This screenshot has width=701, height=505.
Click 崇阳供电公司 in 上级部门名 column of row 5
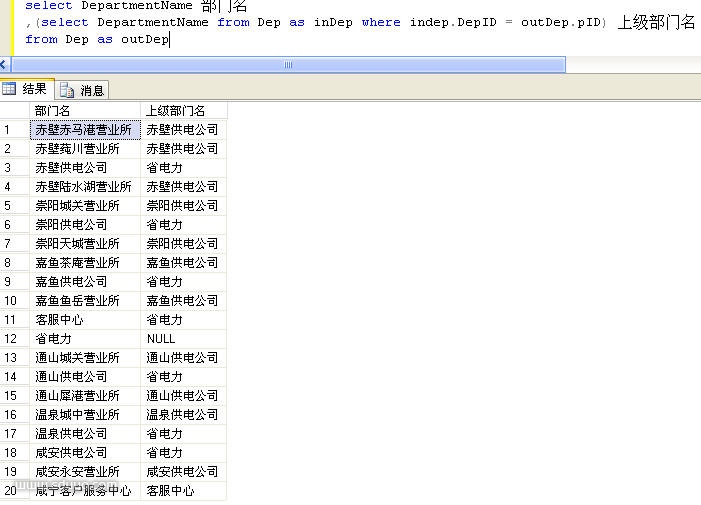184,206
